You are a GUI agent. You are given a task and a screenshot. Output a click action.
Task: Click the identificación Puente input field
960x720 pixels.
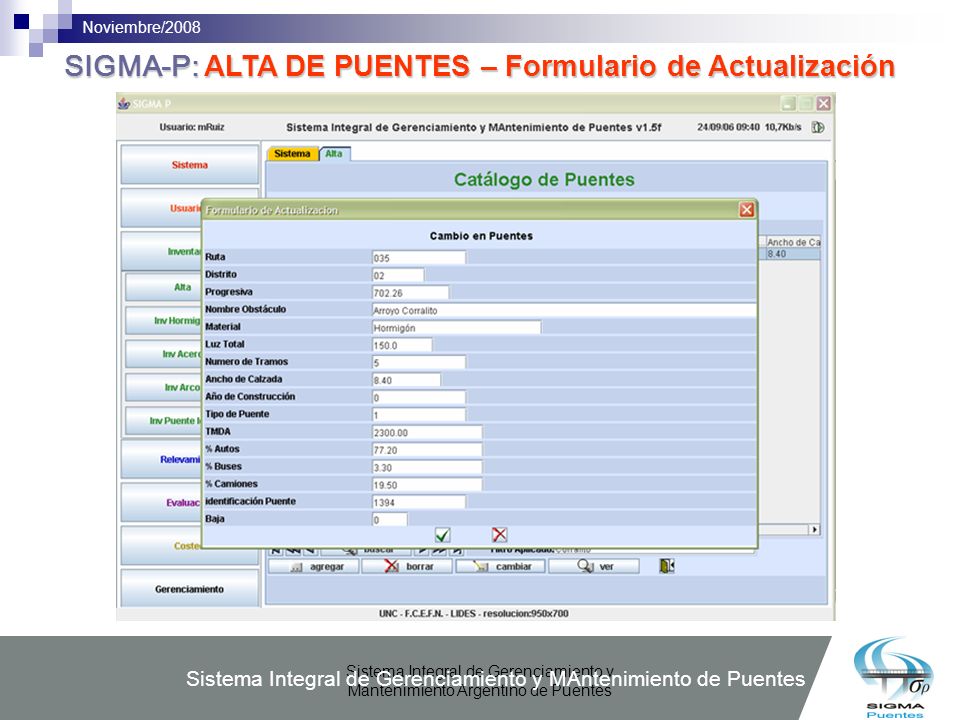pos(419,502)
